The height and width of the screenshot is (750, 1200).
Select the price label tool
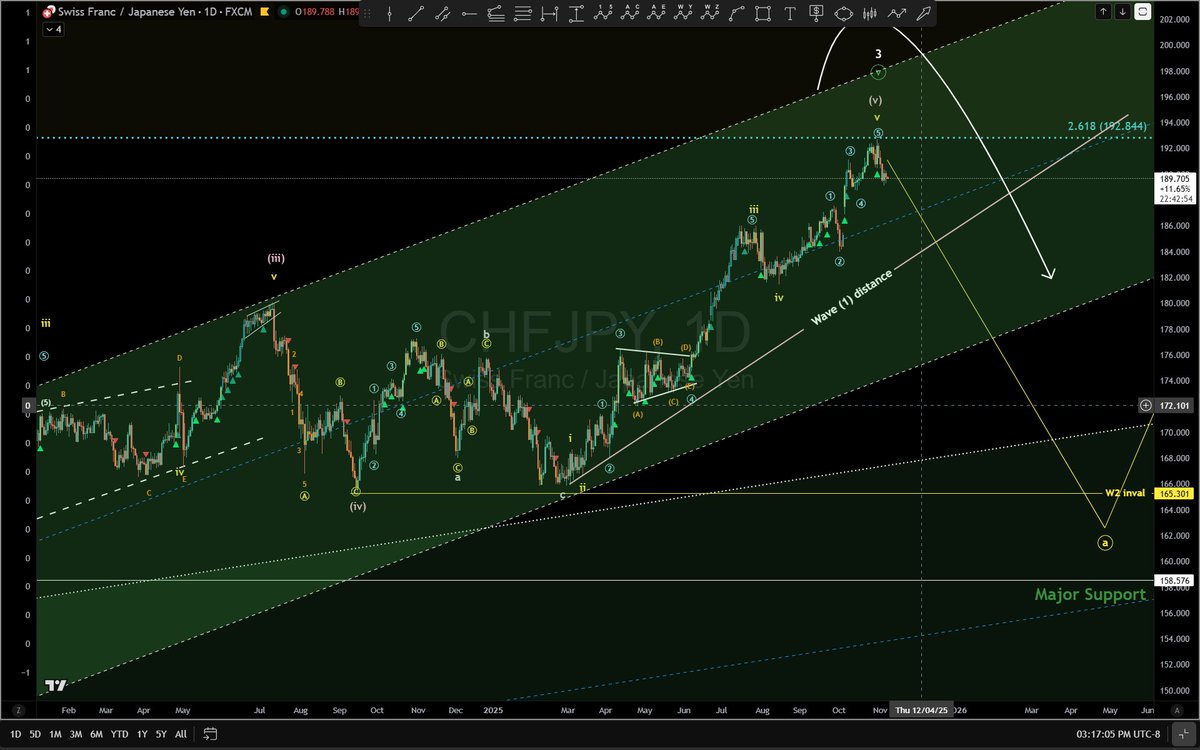(x=816, y=14)
